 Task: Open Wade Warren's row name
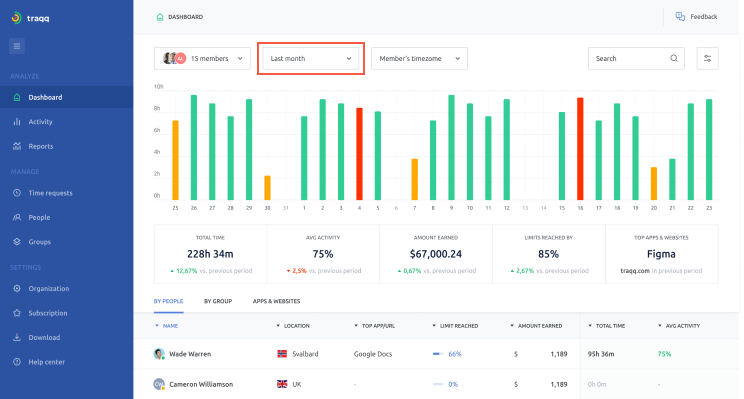[190, 354]
